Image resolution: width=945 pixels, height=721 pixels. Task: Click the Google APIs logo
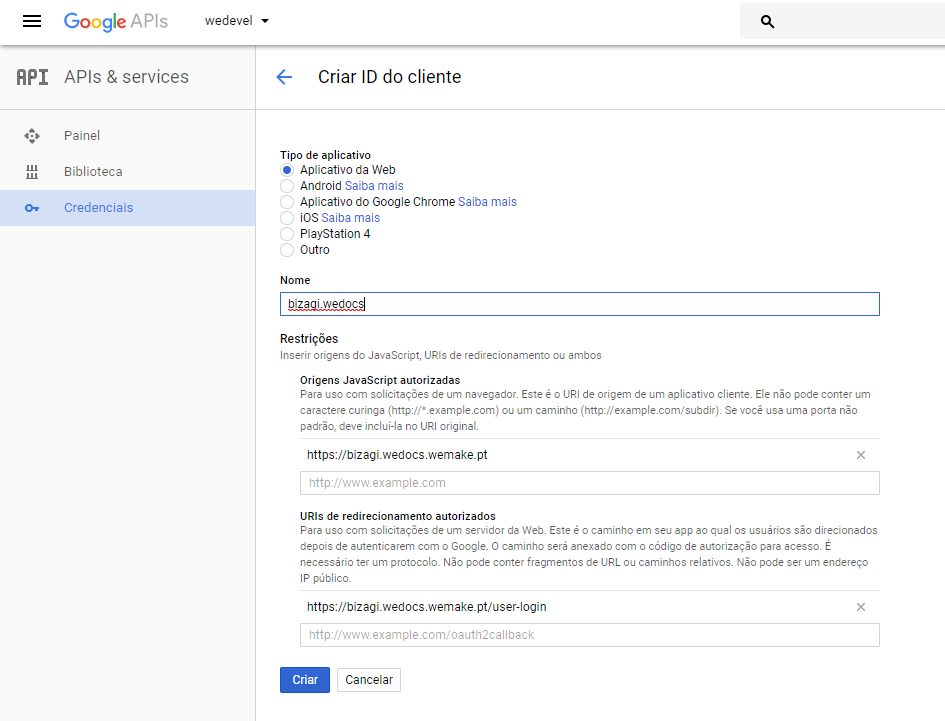click(x=116, y=21)
